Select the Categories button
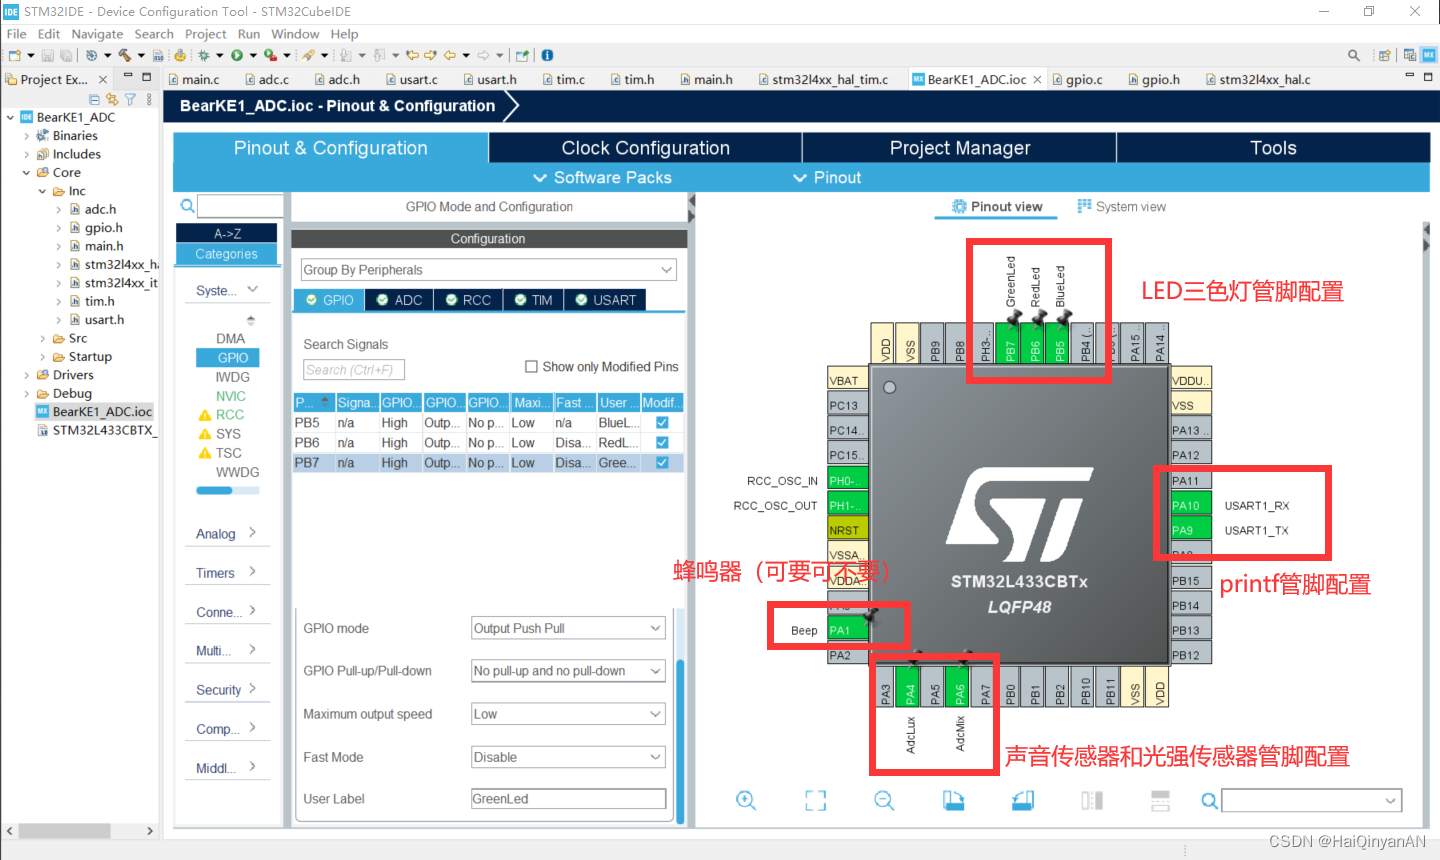 point(227,254)
